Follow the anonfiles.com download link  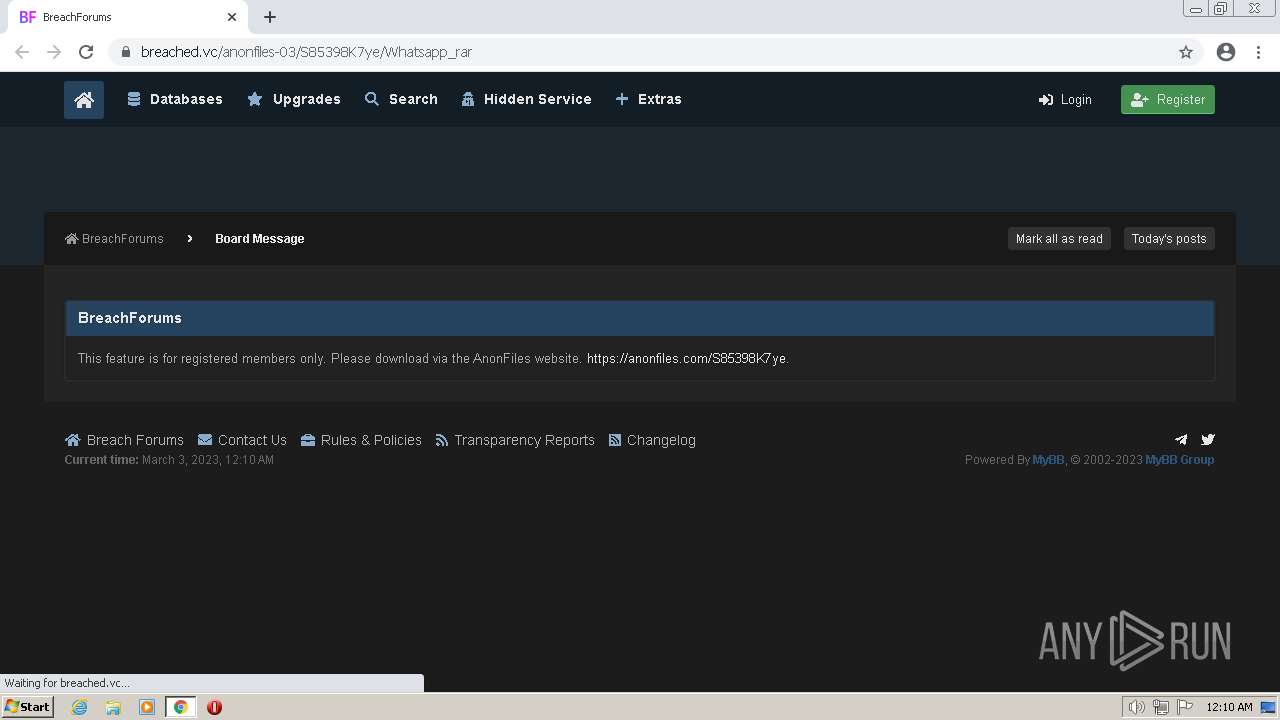click(687, 359)
